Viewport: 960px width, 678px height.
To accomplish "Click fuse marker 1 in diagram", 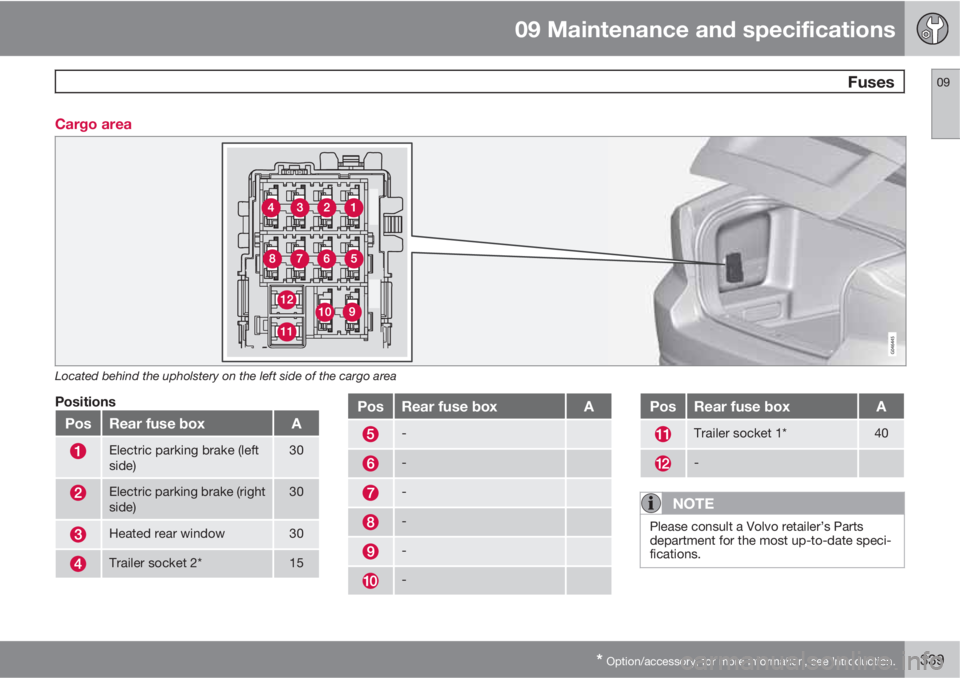I will tap(353, 208).
